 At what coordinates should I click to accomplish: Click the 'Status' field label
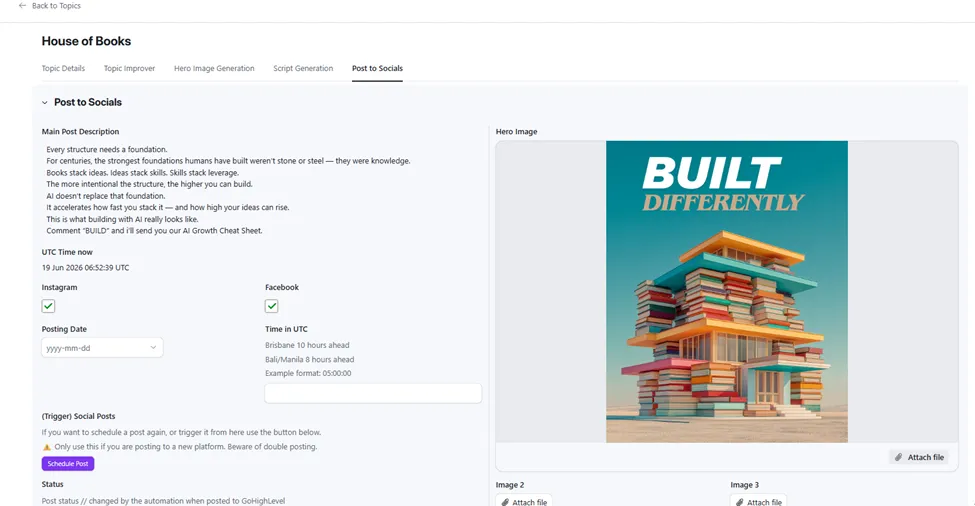(x=52, y=484)
